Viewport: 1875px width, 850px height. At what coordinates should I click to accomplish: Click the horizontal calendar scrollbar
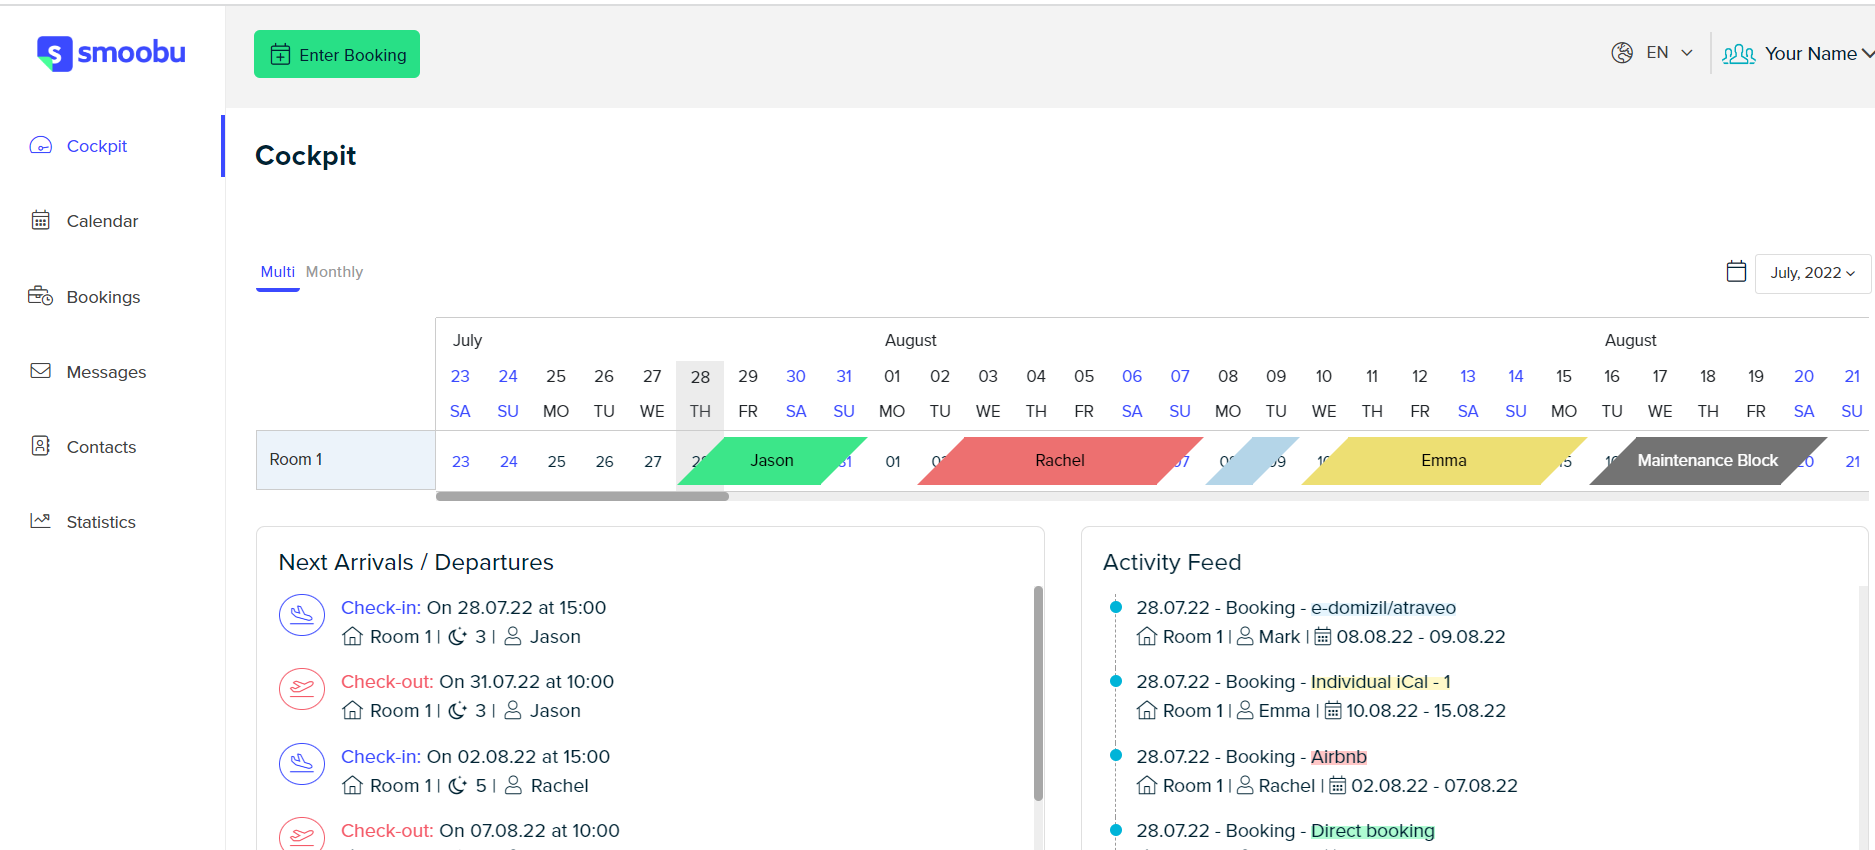pos(582,496)
